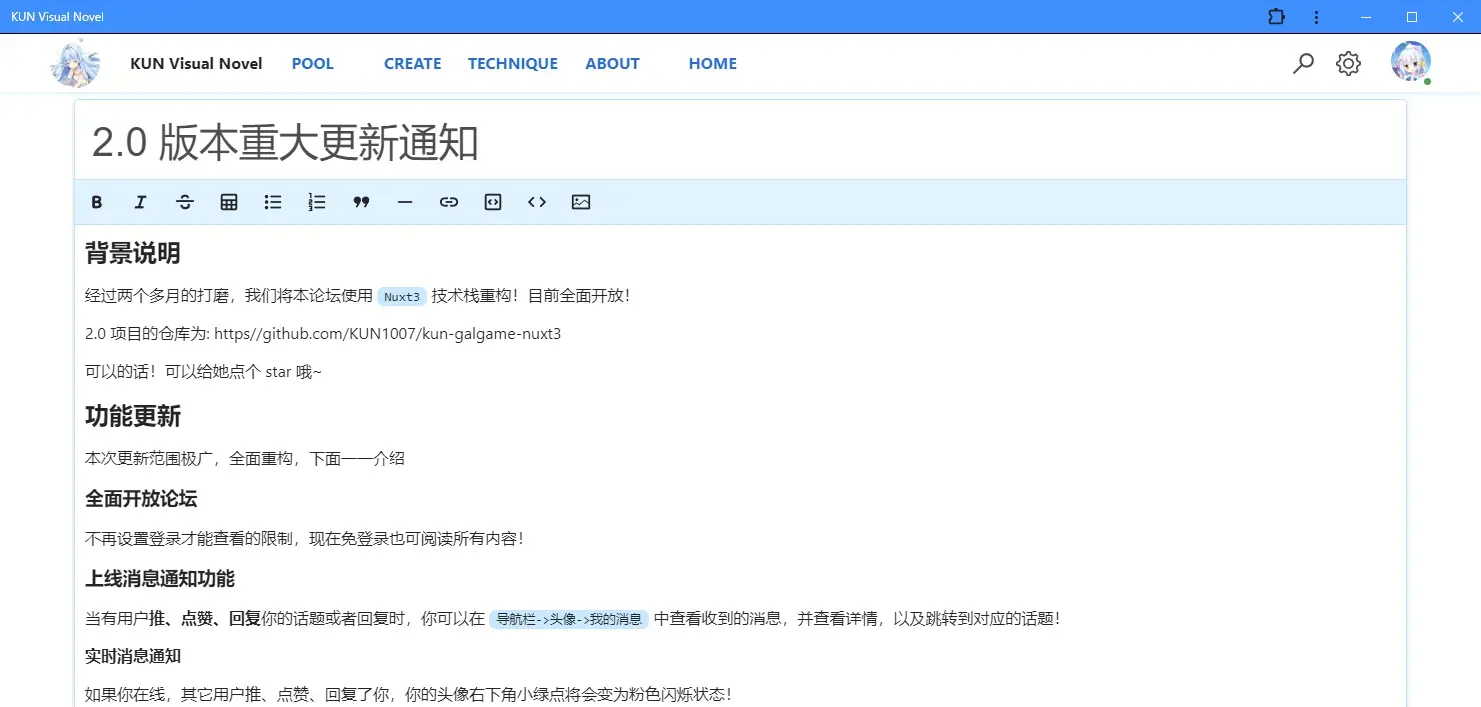Open the three-dot app menu in title bar
1481x707 pixels.
click(1317, 17)
